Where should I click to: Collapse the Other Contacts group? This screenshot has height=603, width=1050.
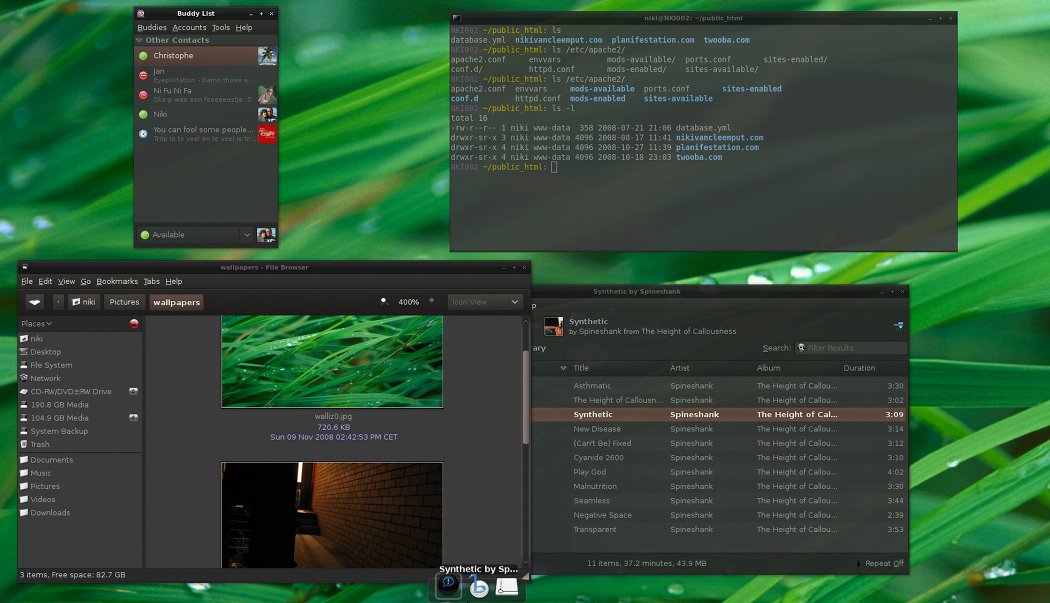[x=140, y=40]
